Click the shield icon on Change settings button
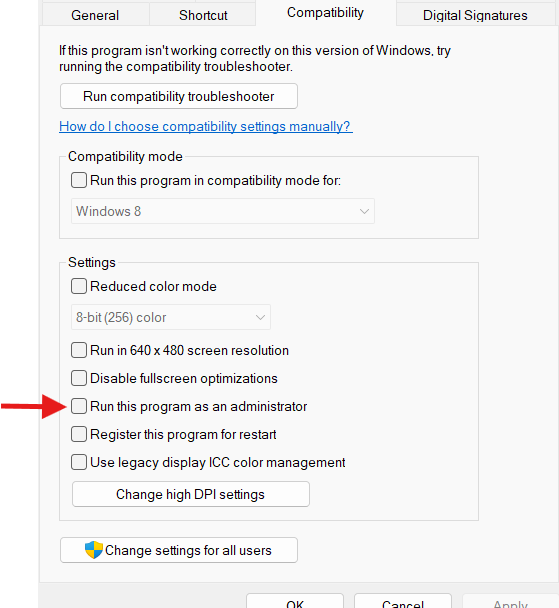Screen dimensions: 559x608 93,550
